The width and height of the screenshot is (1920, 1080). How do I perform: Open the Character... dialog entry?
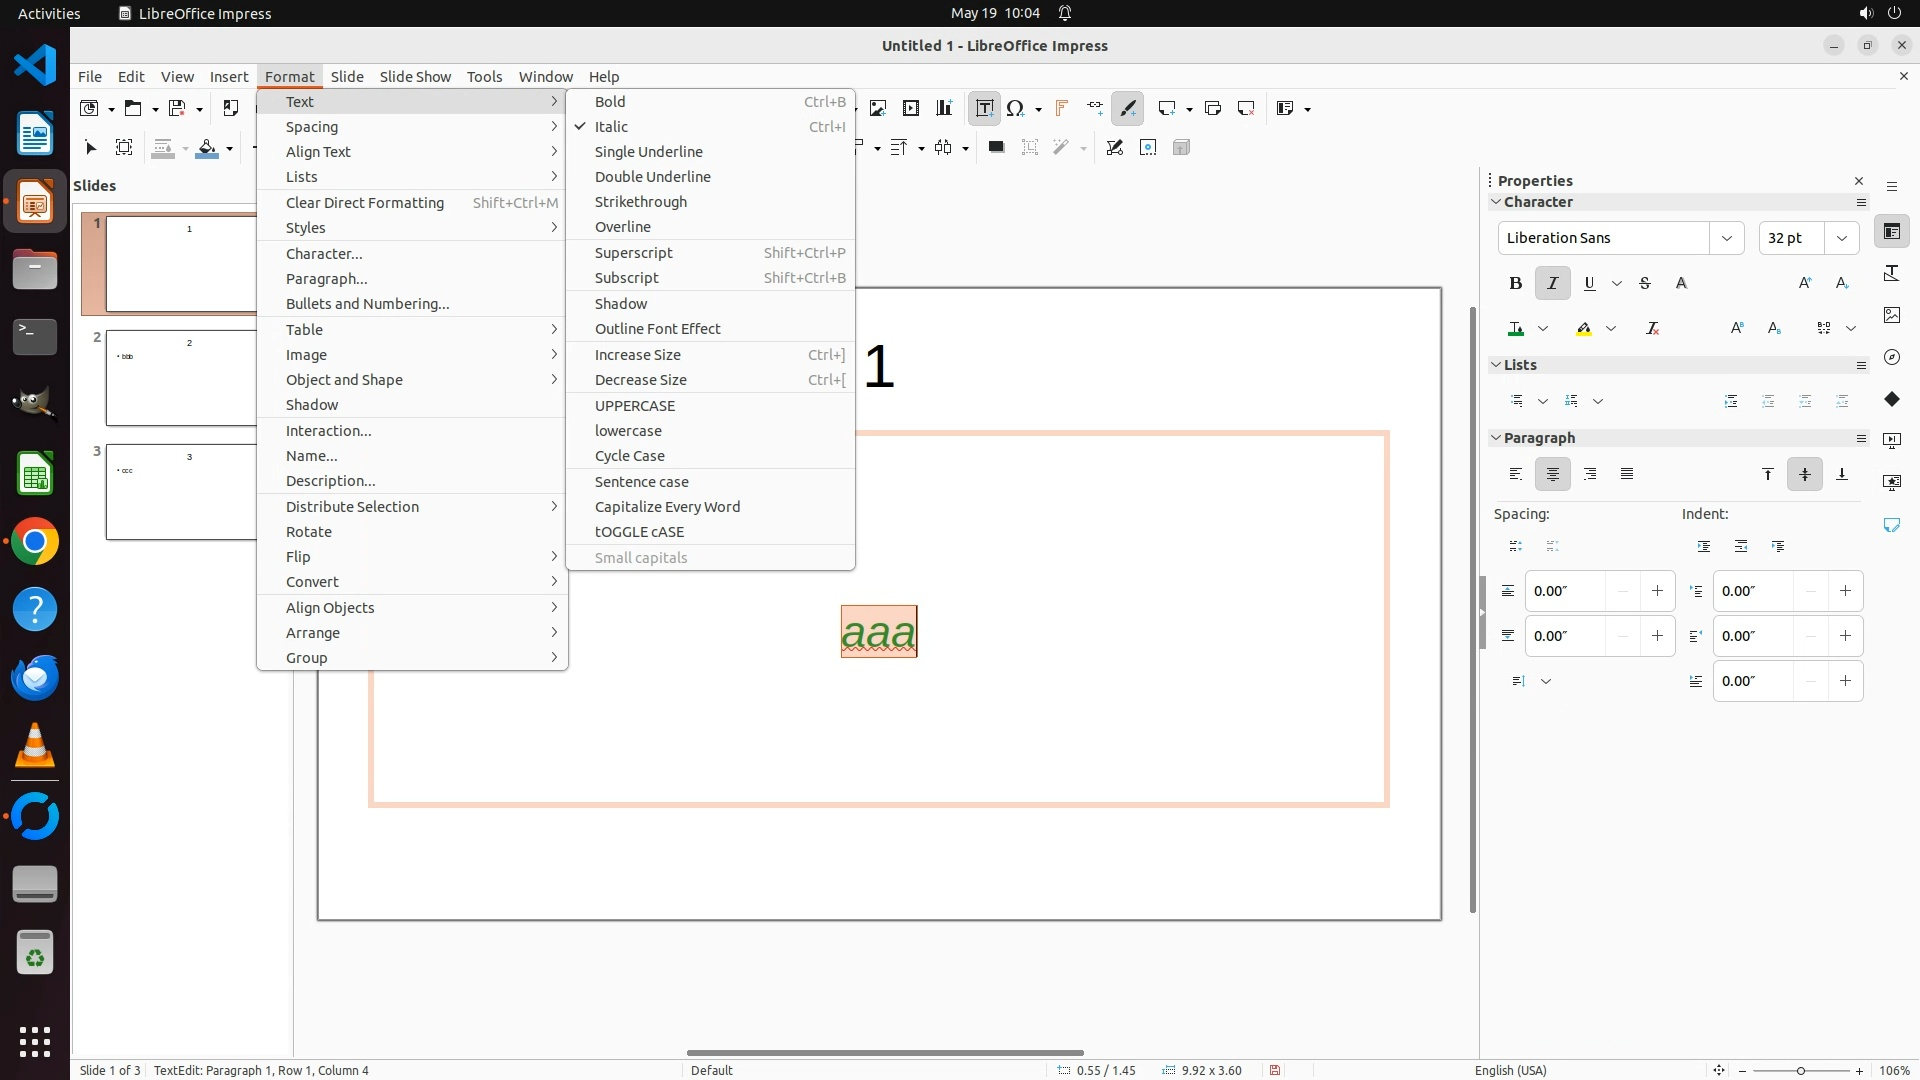point(324,254)
